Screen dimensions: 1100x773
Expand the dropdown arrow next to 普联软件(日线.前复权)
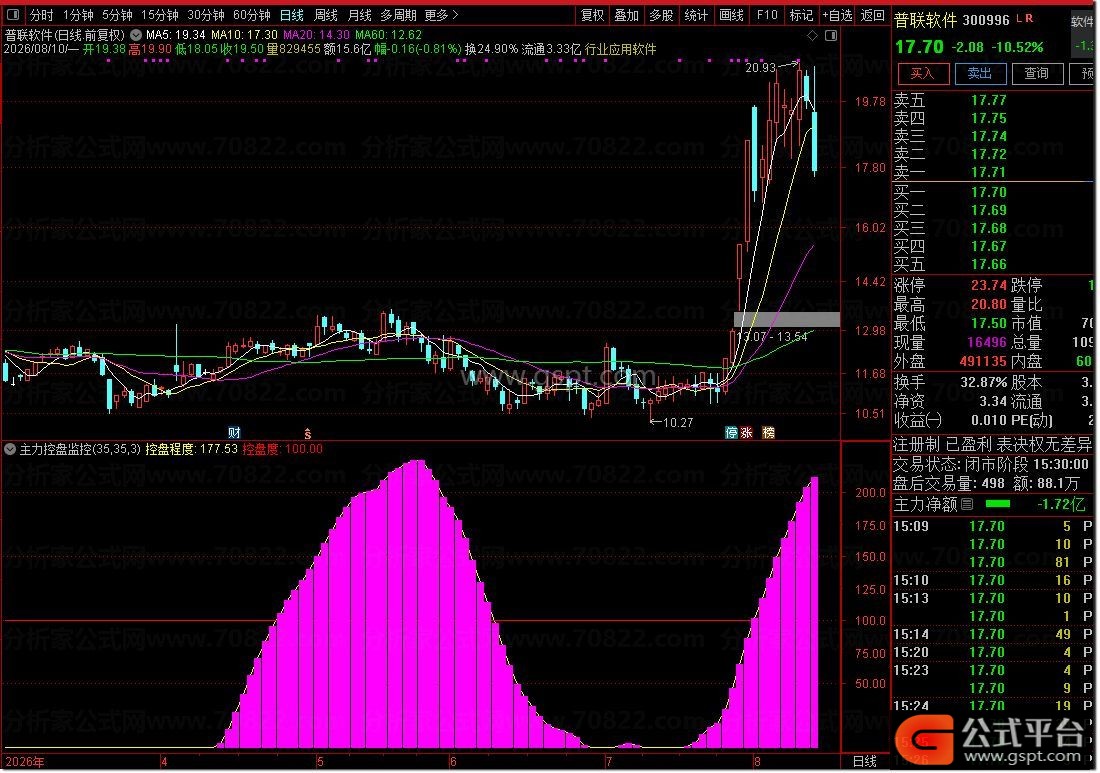135,34
